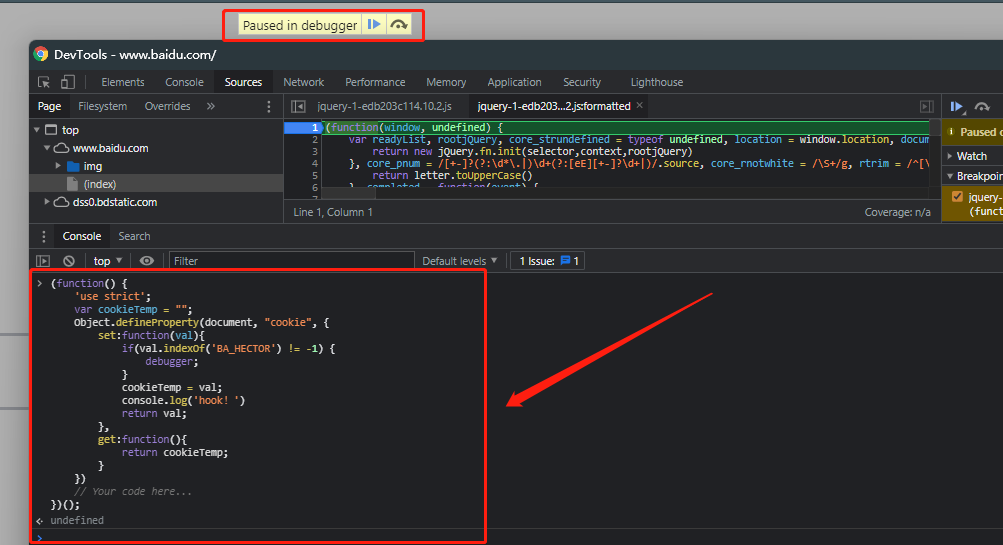Toggle the device toolbar icon
The width and height of the screenshot is (1003, 545).
[68, 82]
